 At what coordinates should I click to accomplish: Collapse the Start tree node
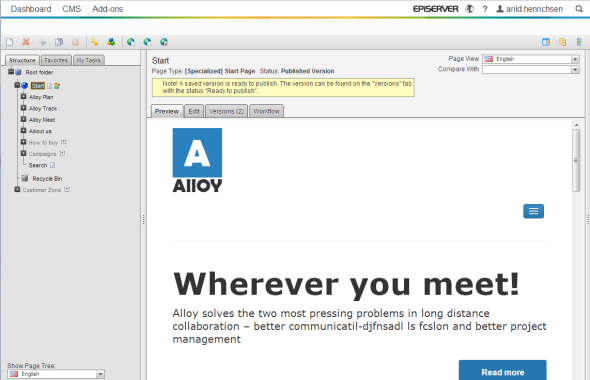[x=17, y=85]
